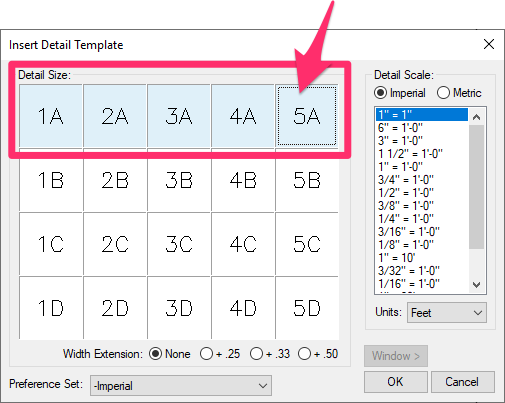Viewport: 505px width, 403px height.
Task: Select detail size 2B
Action: coord(115,180)
